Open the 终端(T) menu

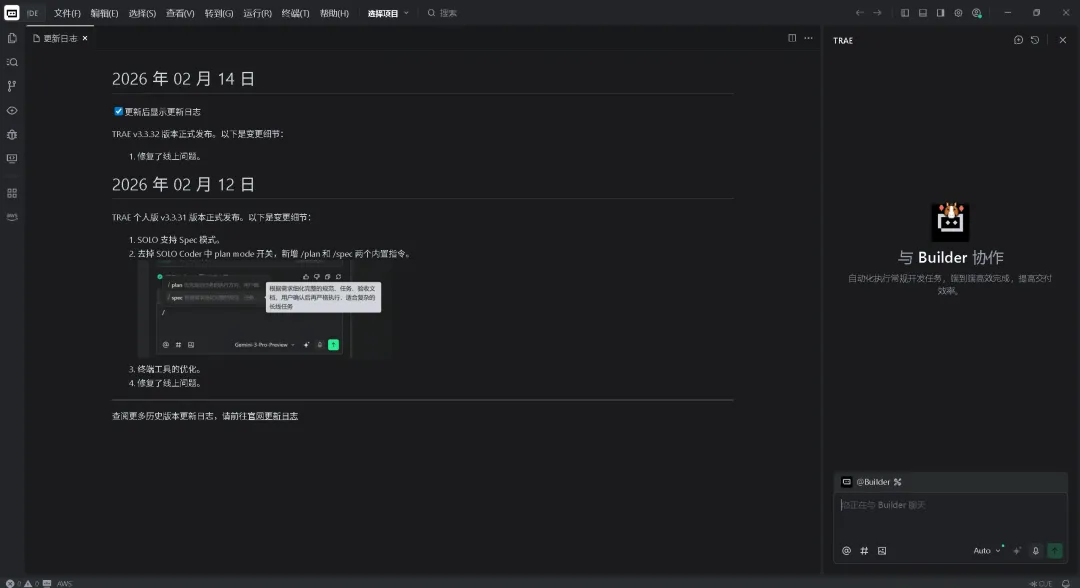295,13
